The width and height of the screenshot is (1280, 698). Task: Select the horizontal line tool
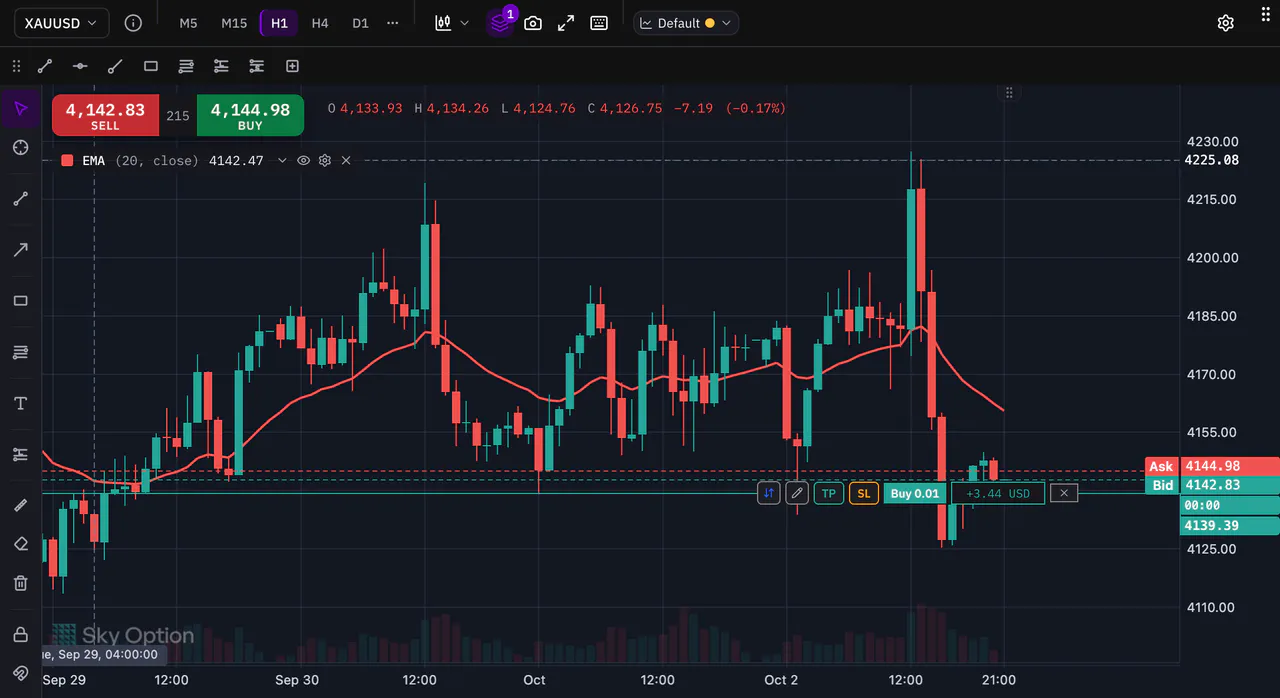point(80,66)
